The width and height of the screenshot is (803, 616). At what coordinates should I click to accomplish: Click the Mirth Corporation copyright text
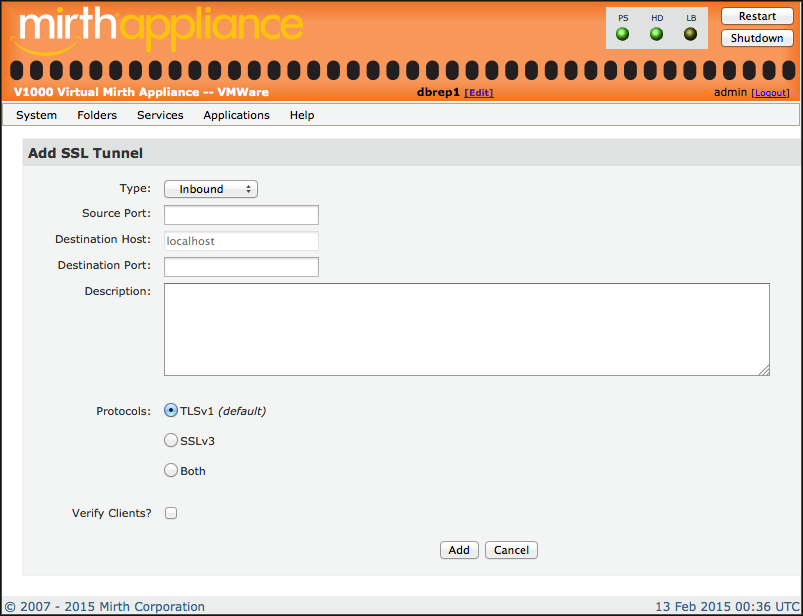point(104,607)
